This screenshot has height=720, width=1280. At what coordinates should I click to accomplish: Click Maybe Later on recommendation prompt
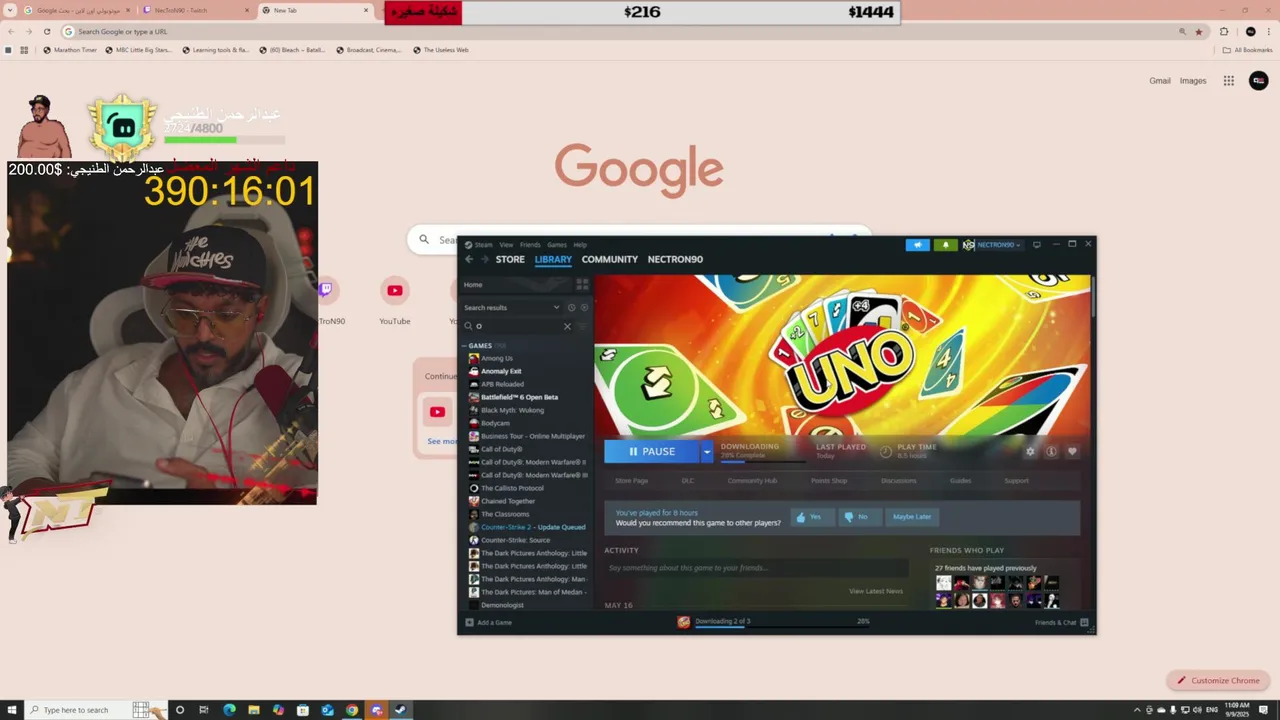pyautogui.click(x=912, y=517)
